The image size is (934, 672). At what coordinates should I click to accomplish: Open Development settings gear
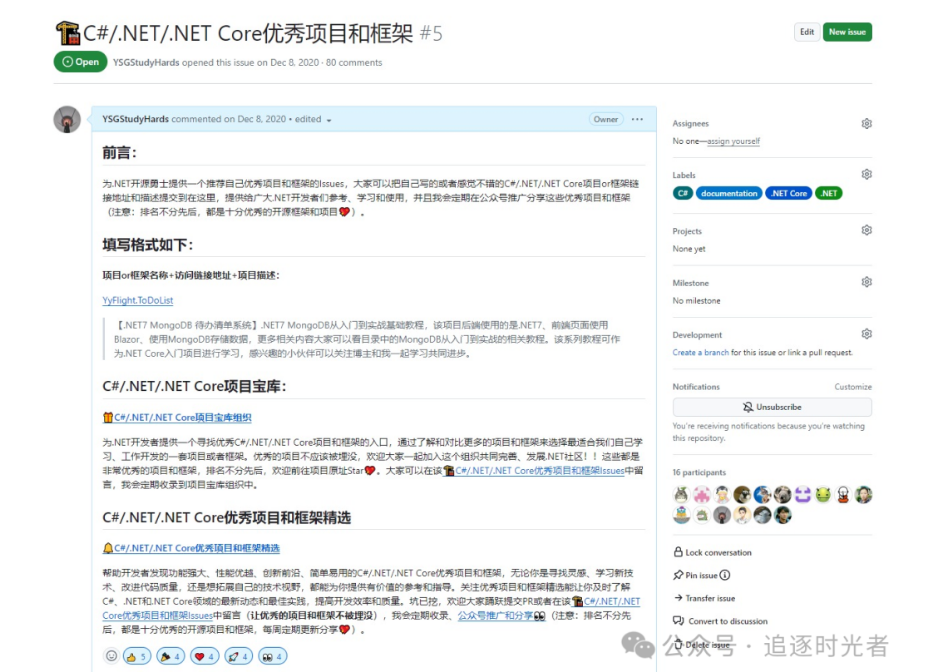(867, 334)
